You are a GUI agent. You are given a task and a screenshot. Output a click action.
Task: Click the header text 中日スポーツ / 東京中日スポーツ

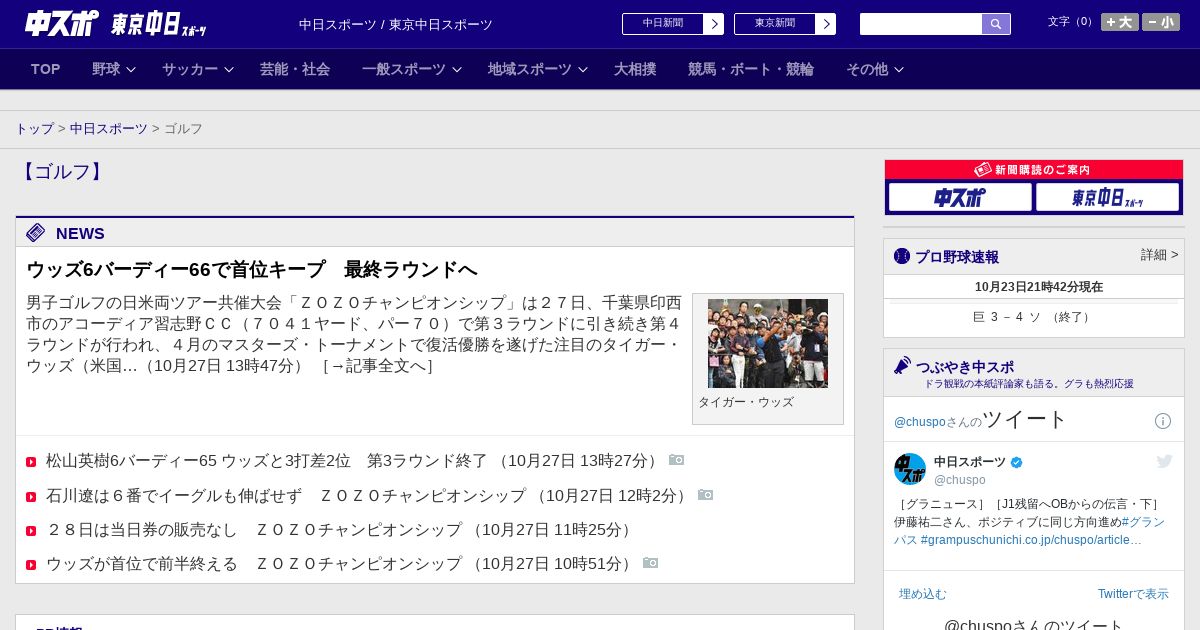pos(396,25)
